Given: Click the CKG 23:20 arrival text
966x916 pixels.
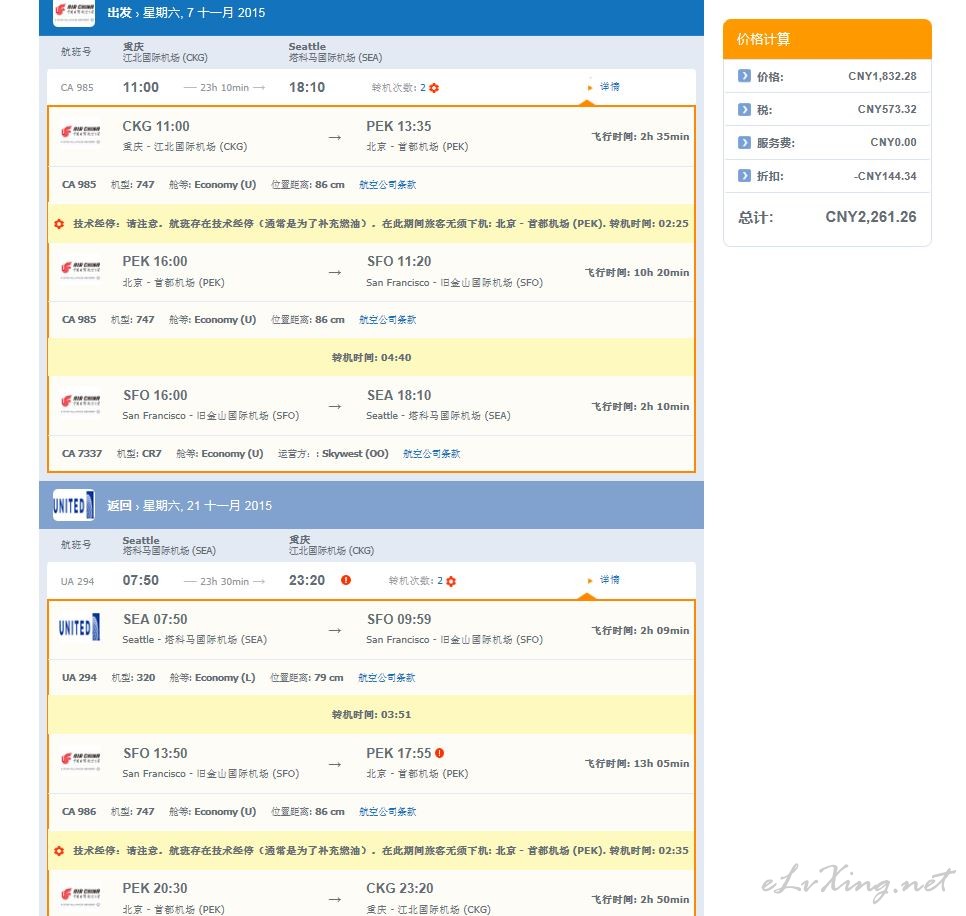Looking at the screenshot, I should click(400, 888).
